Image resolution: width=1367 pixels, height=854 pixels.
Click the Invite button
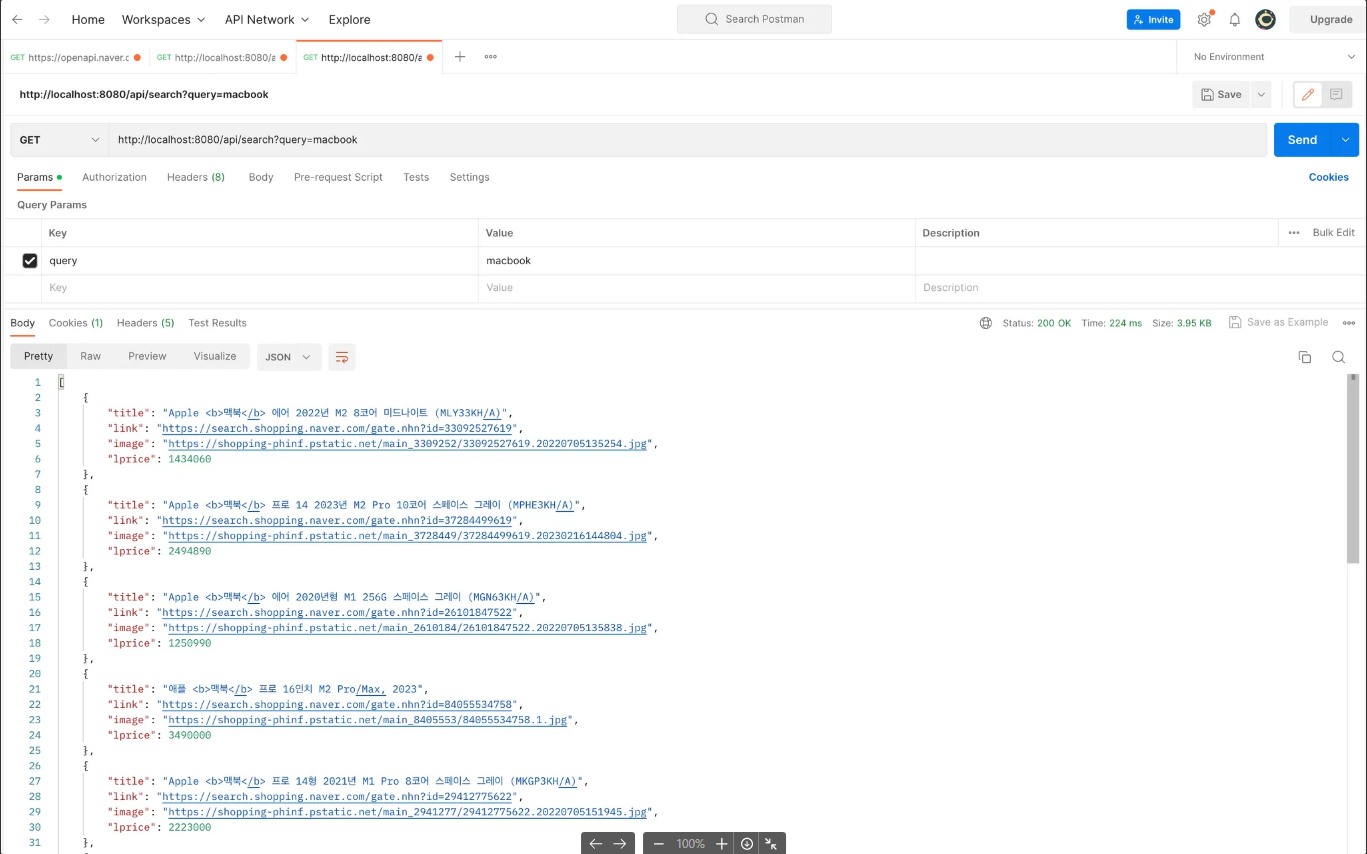[1153, 19]
